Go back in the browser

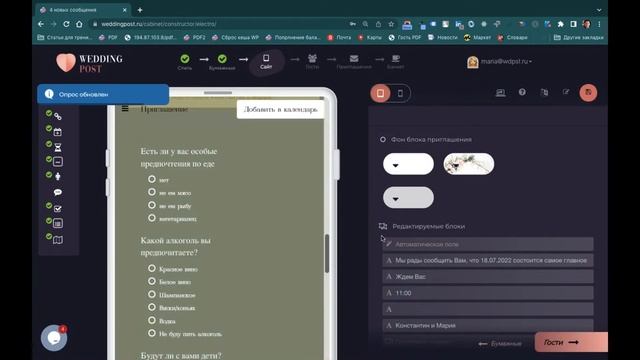[41, 24]
